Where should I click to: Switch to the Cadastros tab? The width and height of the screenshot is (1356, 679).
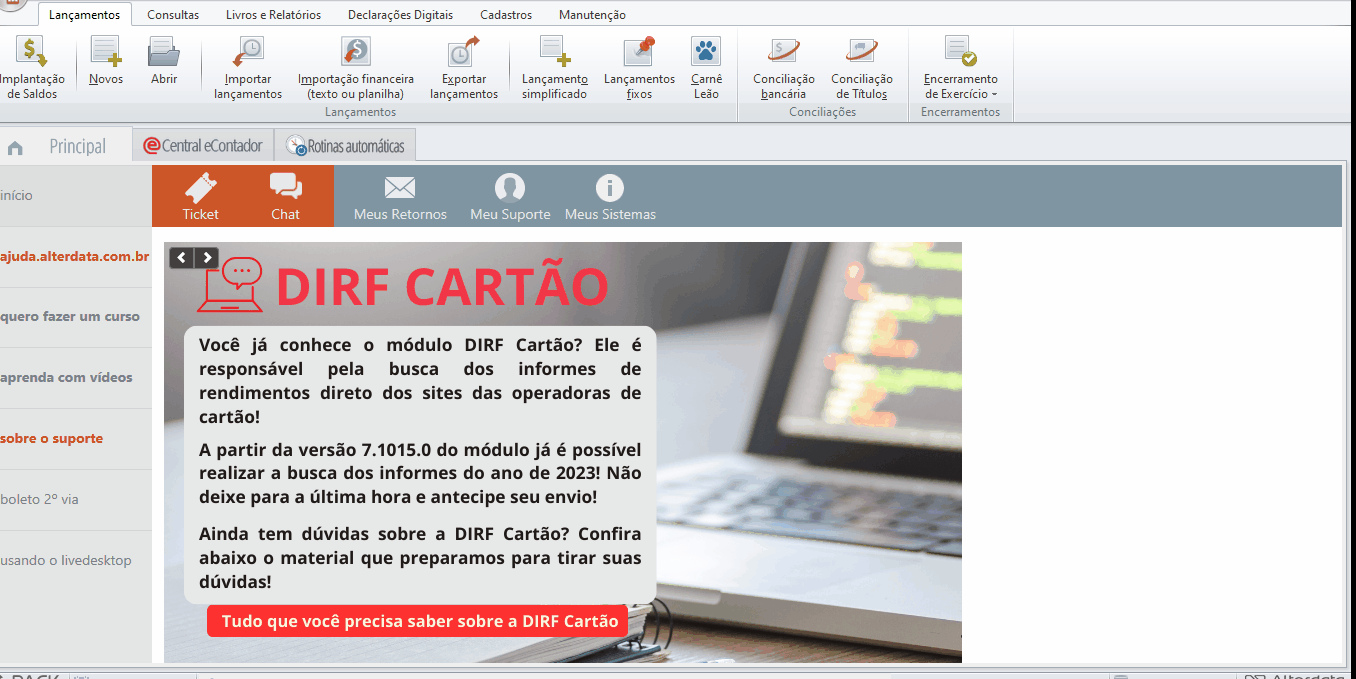click(506, 15)
